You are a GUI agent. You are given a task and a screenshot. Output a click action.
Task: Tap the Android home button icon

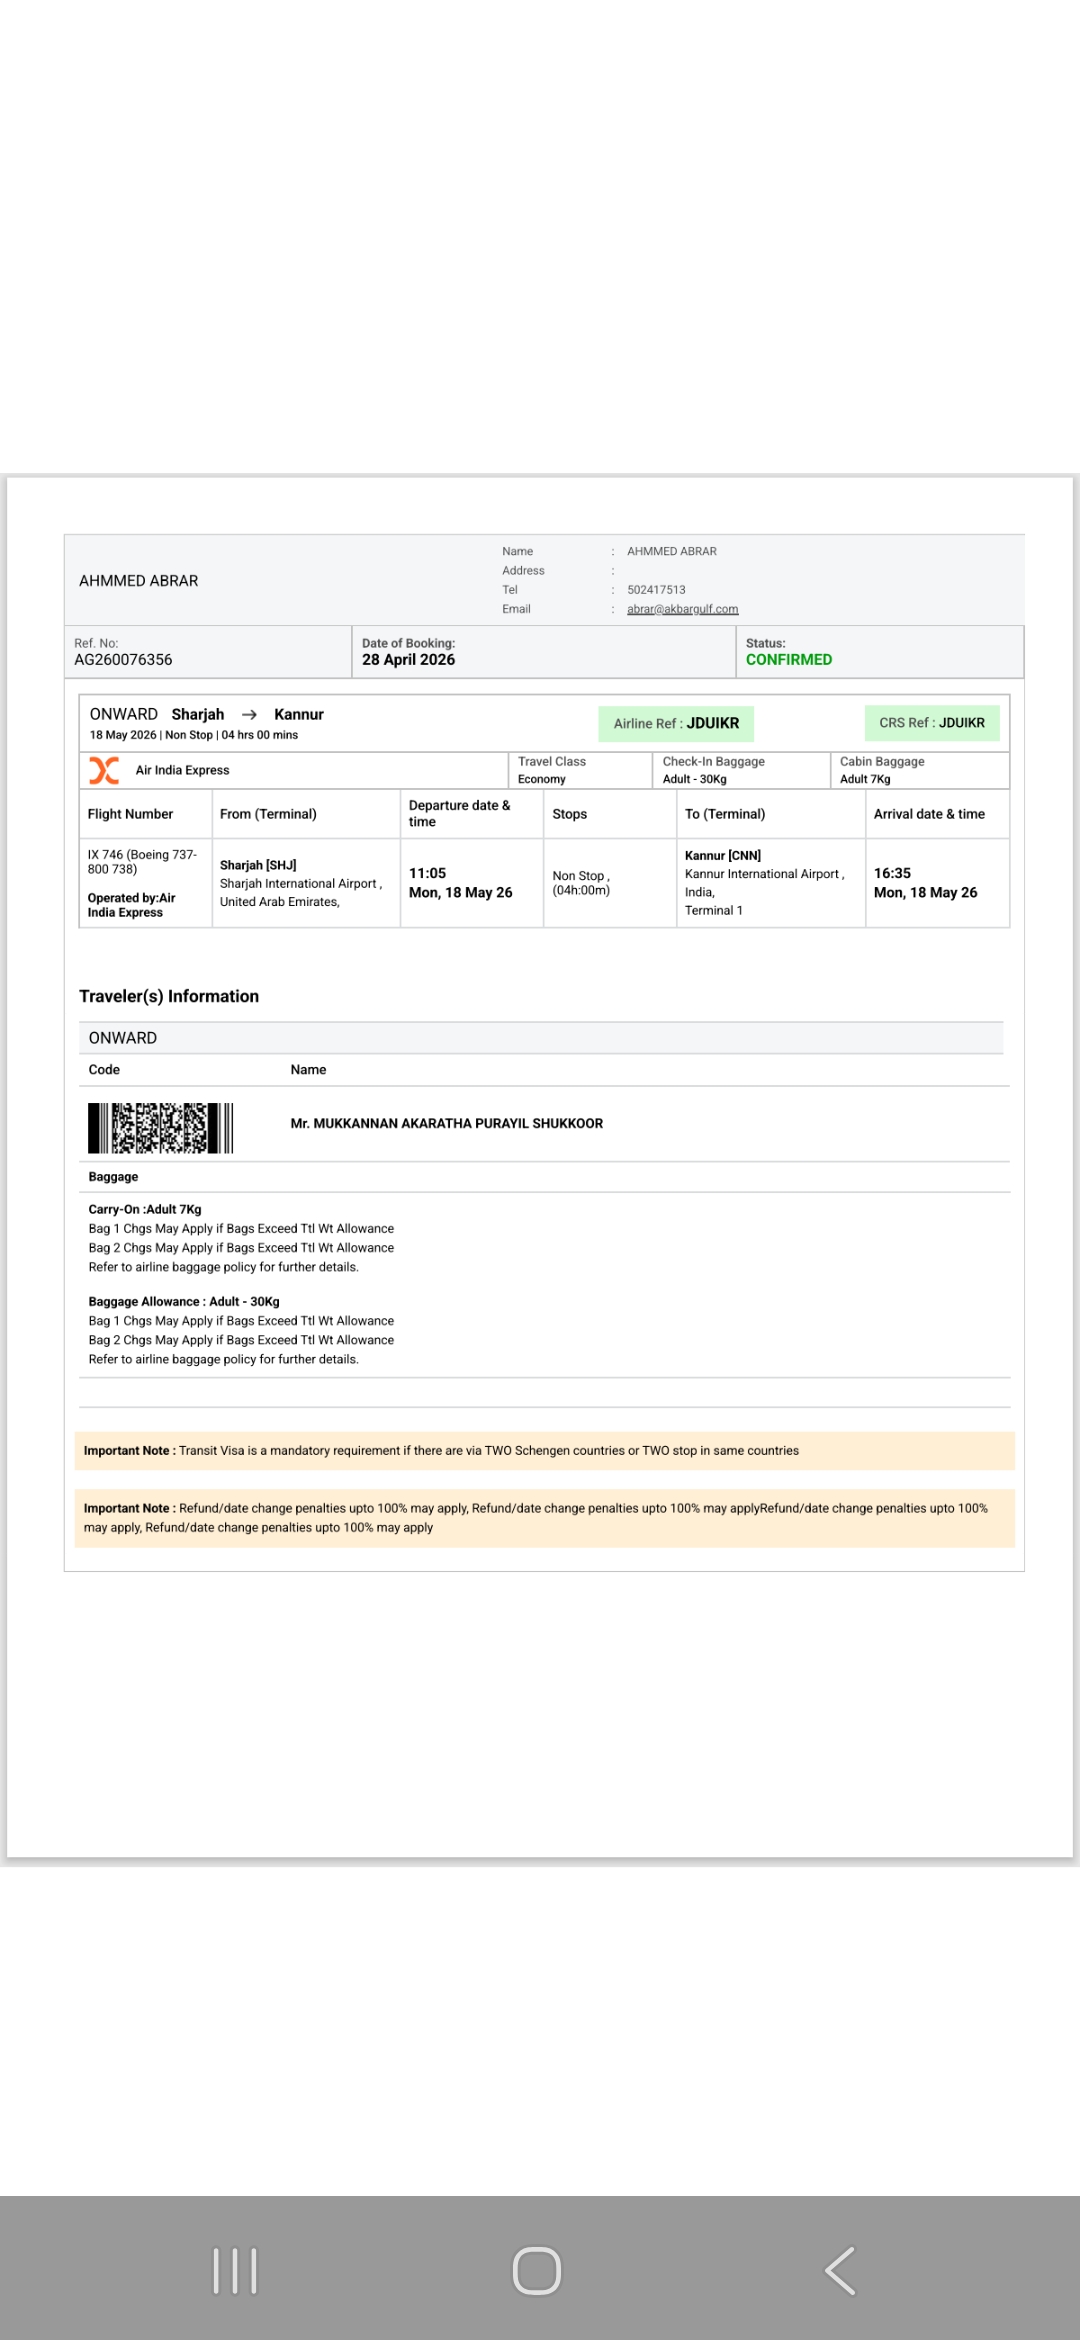[537, 2270]
